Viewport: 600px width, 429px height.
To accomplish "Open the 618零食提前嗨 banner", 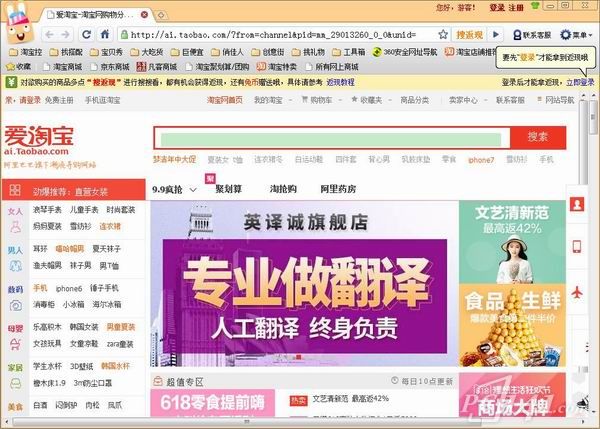I will click(x=212, y=403).
